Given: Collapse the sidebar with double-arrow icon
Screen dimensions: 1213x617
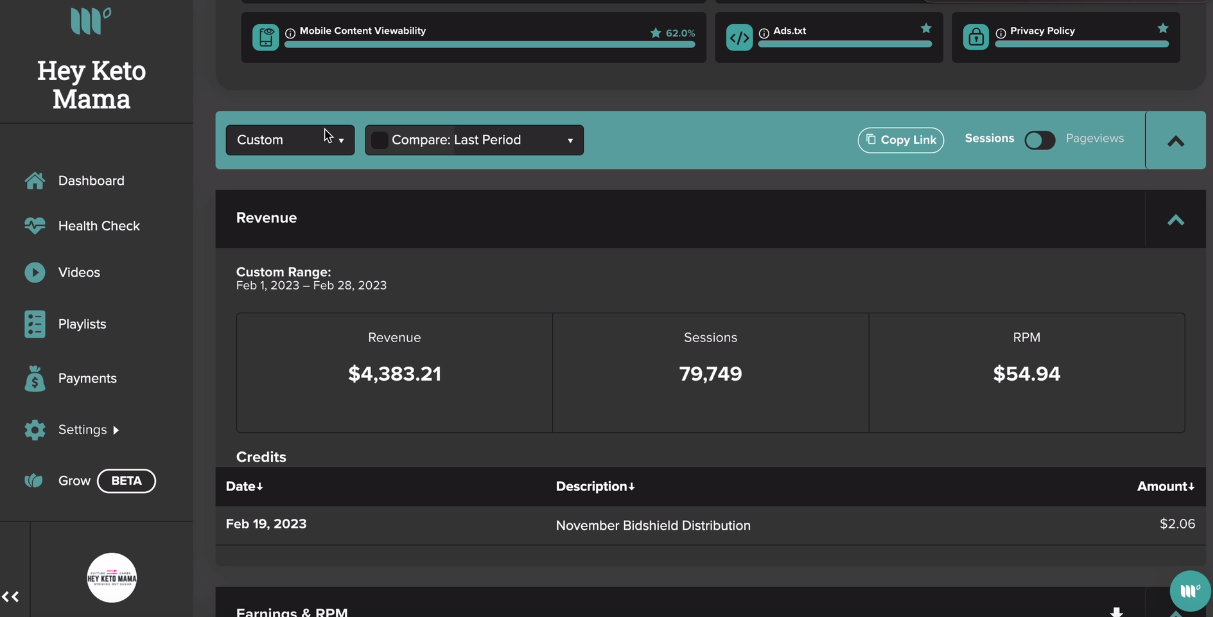Looking at the screenshot, I should point(10,597).
